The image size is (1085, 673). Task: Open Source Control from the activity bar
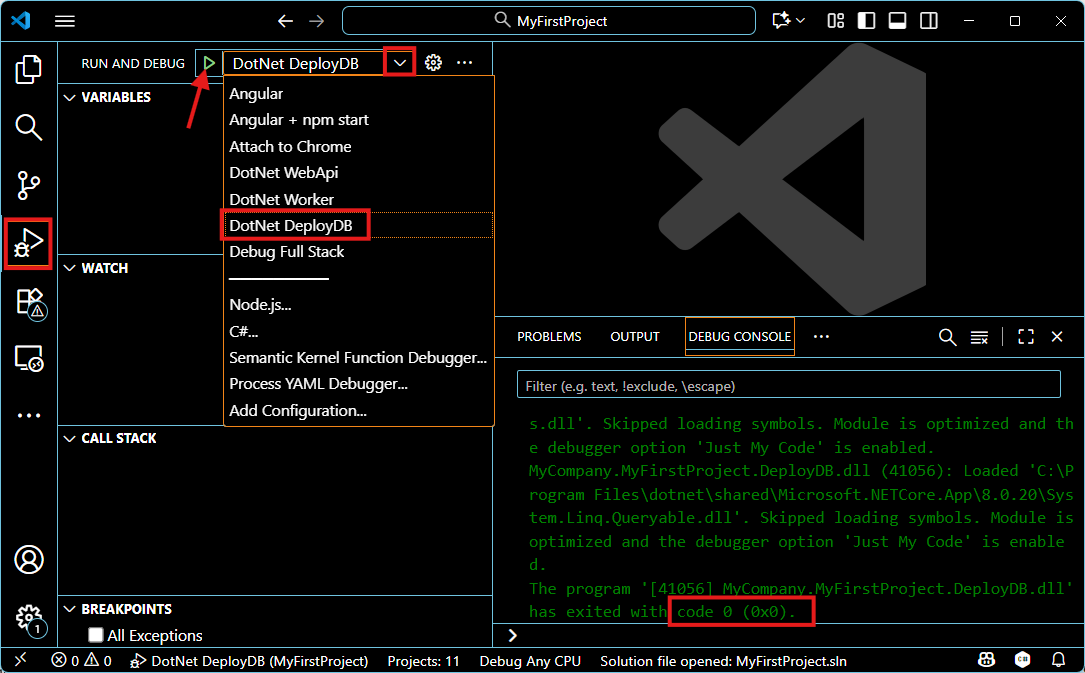click(x=28, y=185)
